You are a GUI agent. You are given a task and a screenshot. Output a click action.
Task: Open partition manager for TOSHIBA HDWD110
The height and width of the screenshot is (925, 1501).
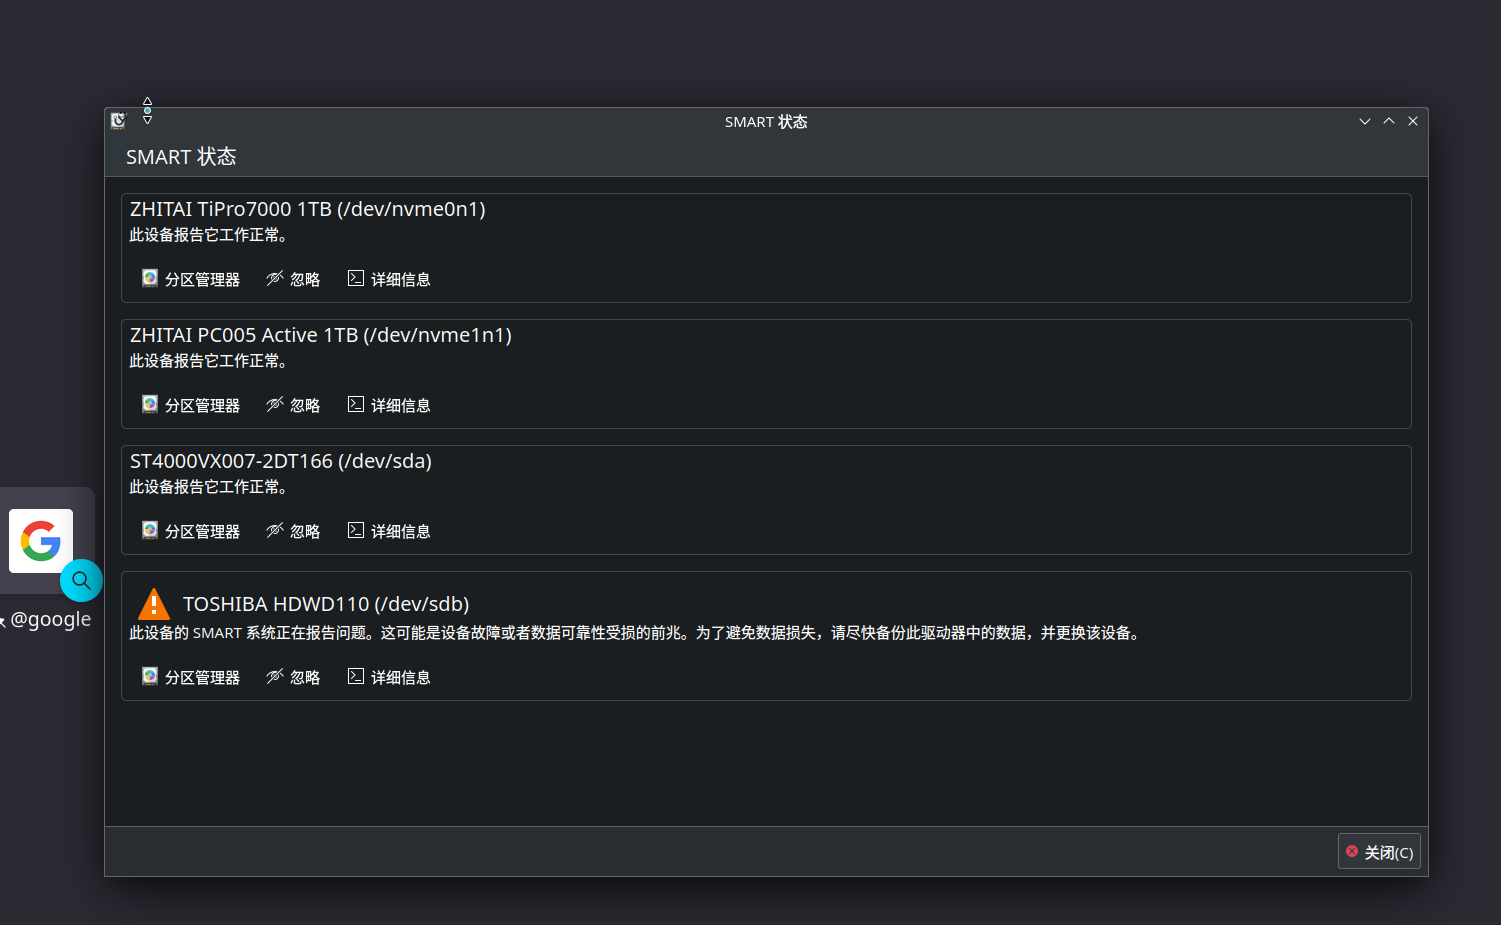(191, 677)
